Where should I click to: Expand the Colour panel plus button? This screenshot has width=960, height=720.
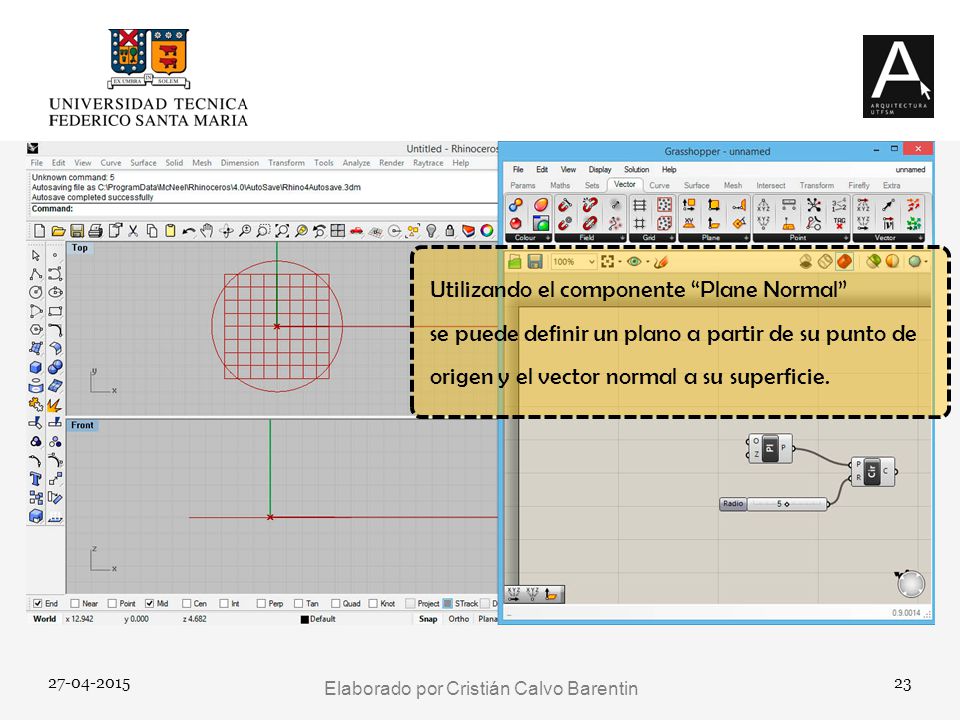[548, 238]
